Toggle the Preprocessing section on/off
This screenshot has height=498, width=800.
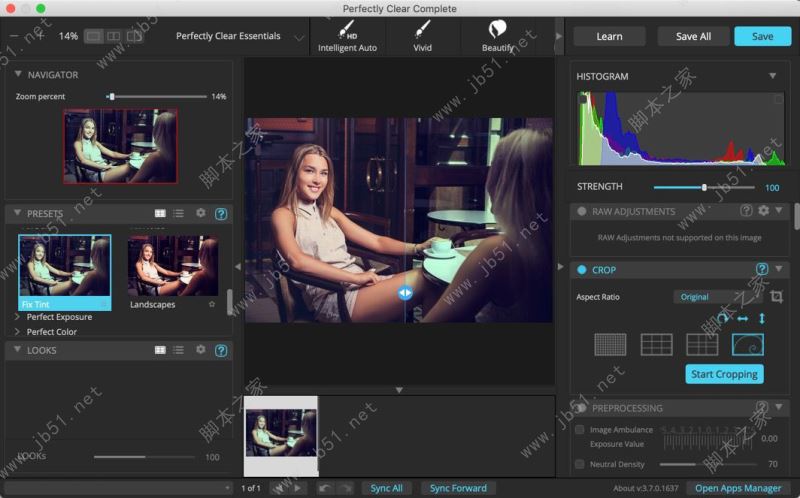581,408
